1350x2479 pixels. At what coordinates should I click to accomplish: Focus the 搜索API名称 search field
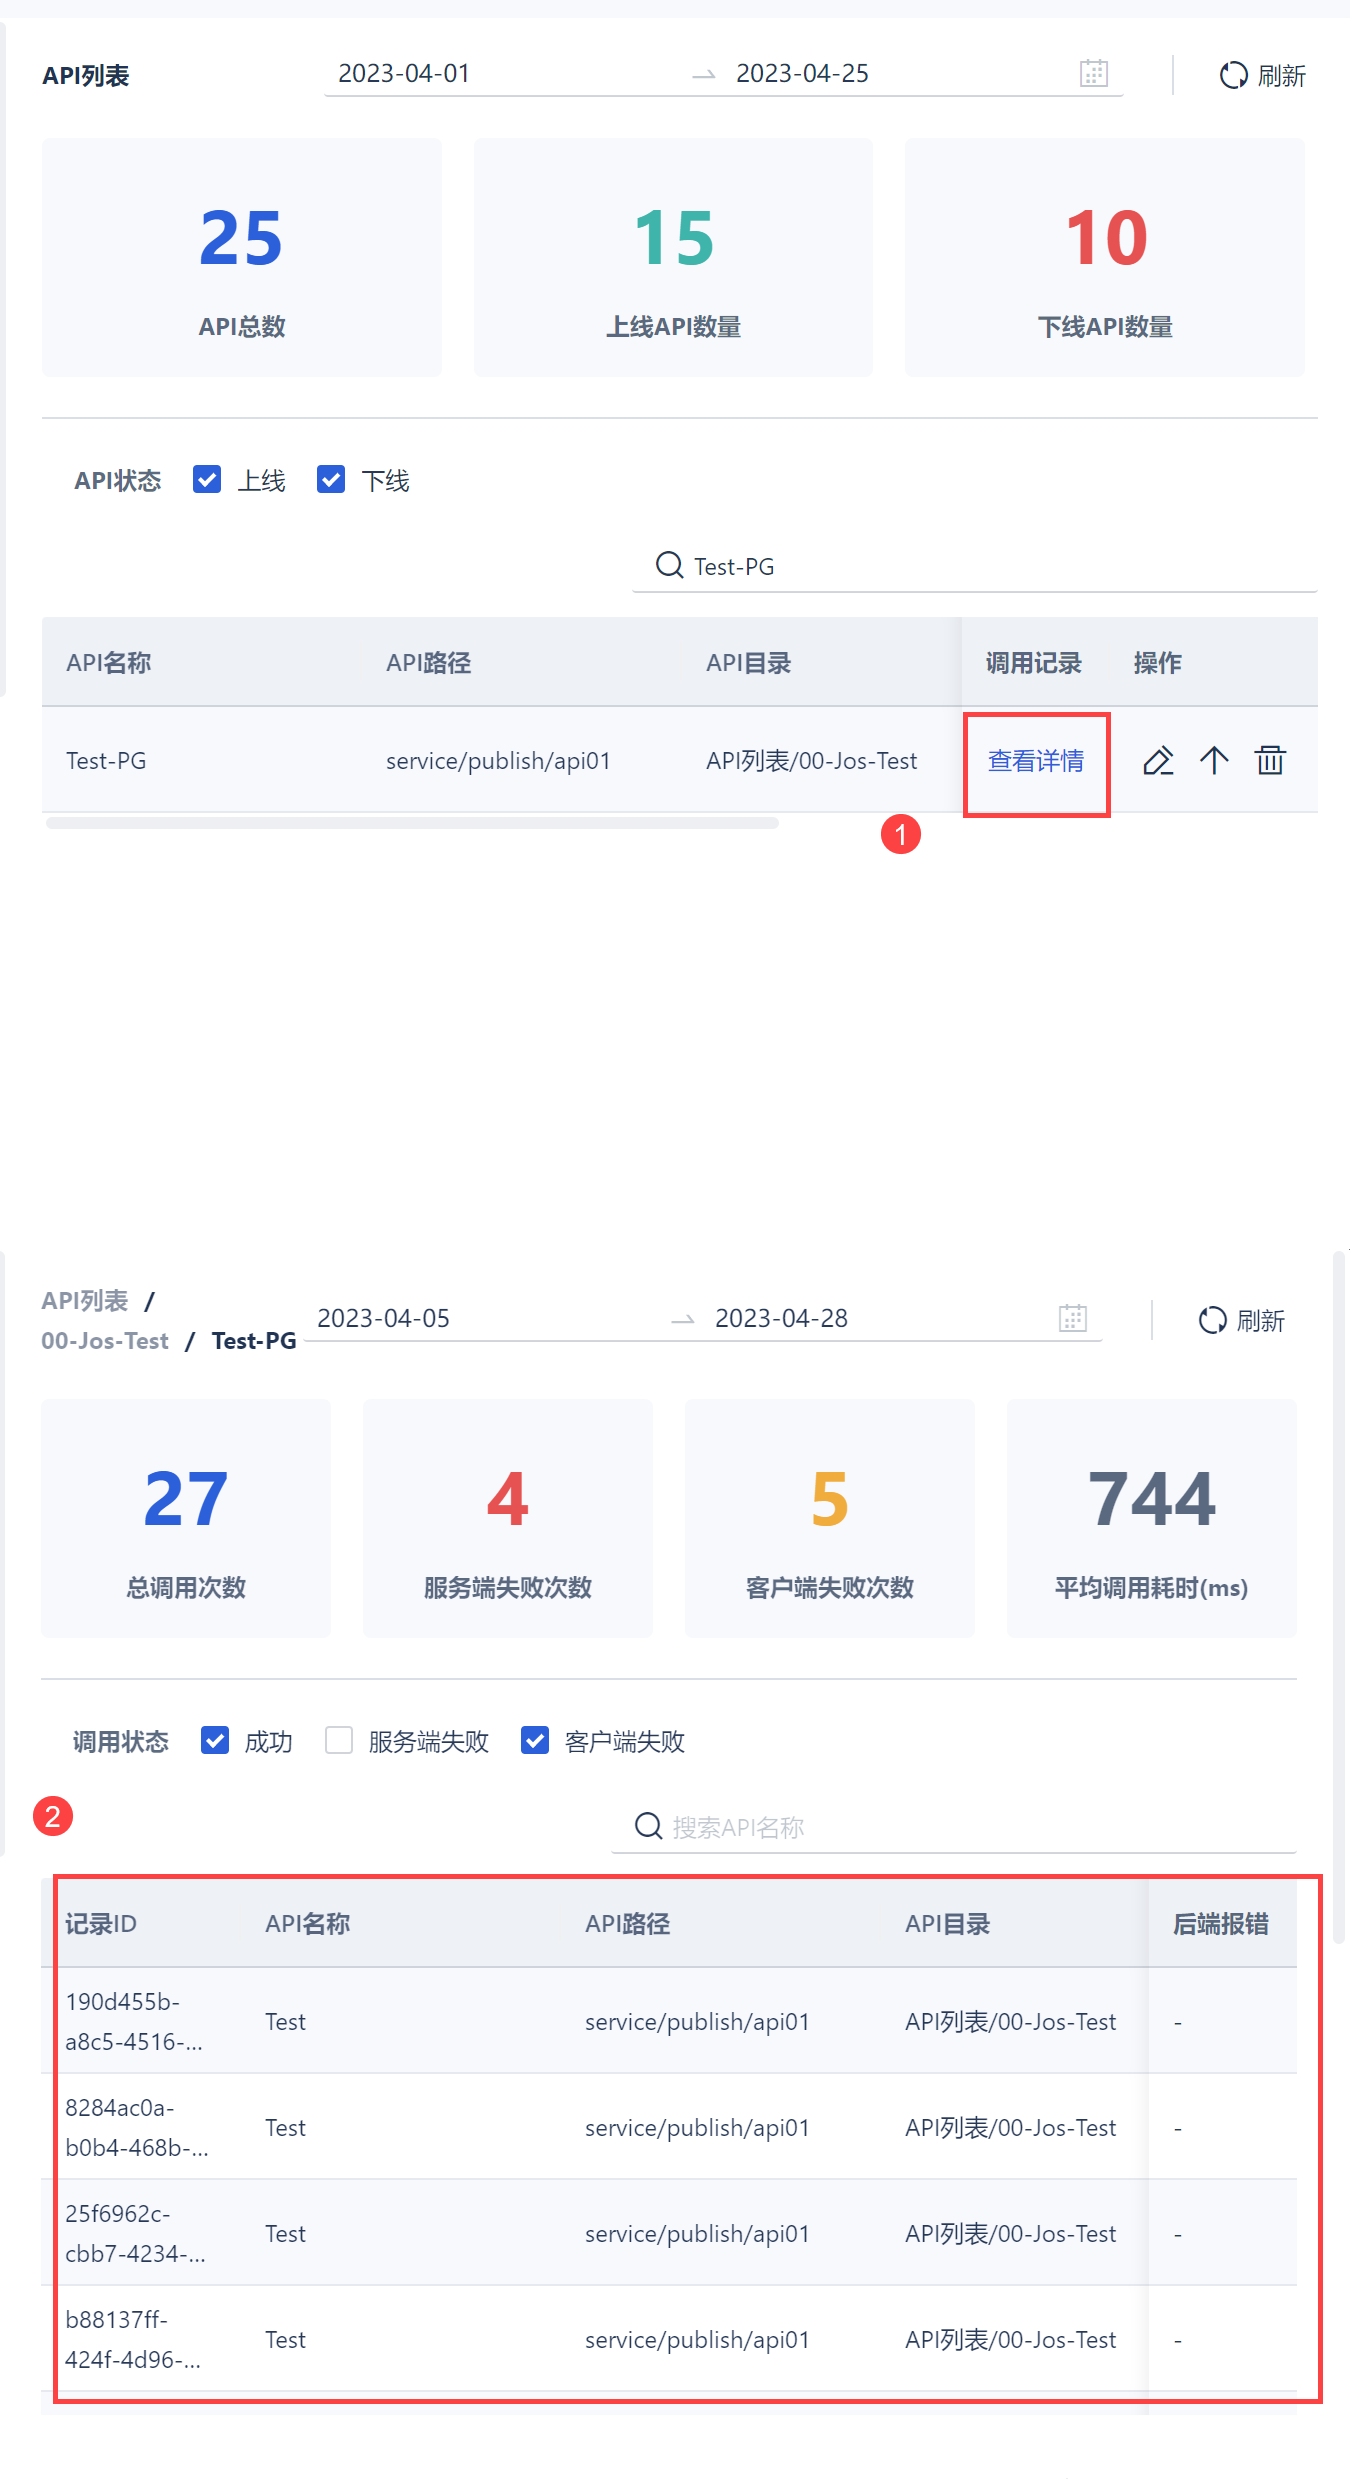[954, 1827]
